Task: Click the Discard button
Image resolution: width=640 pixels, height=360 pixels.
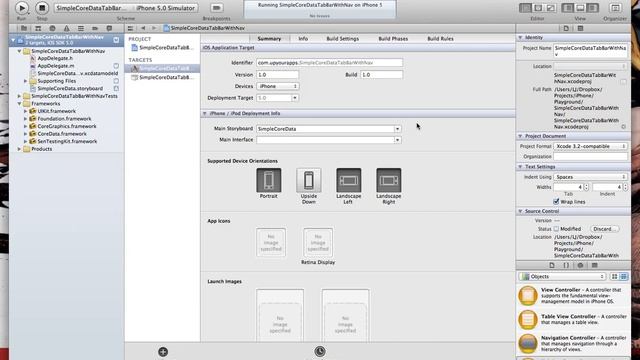Action: [x=604, y=229]
